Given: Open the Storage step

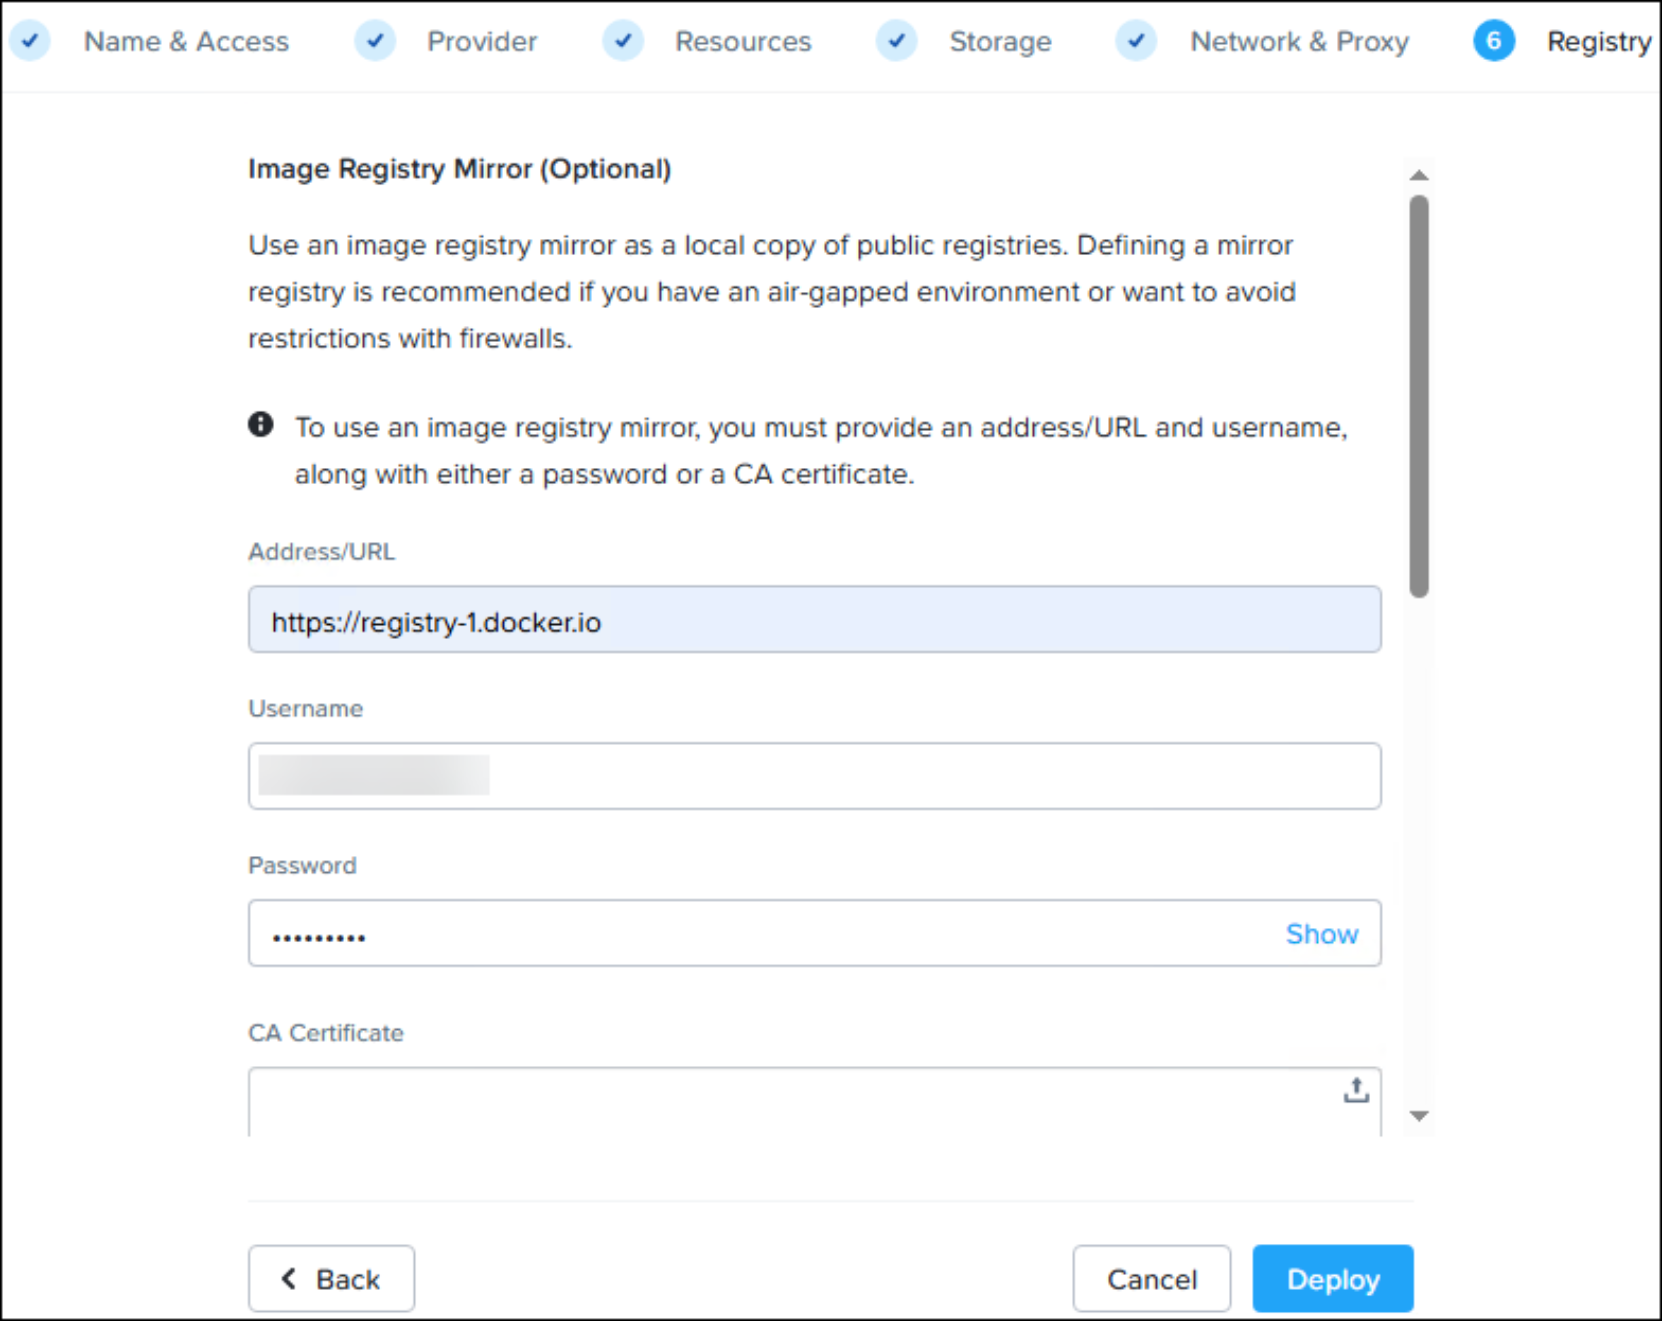Looking at the screenshot, I should pos(1000,41).
